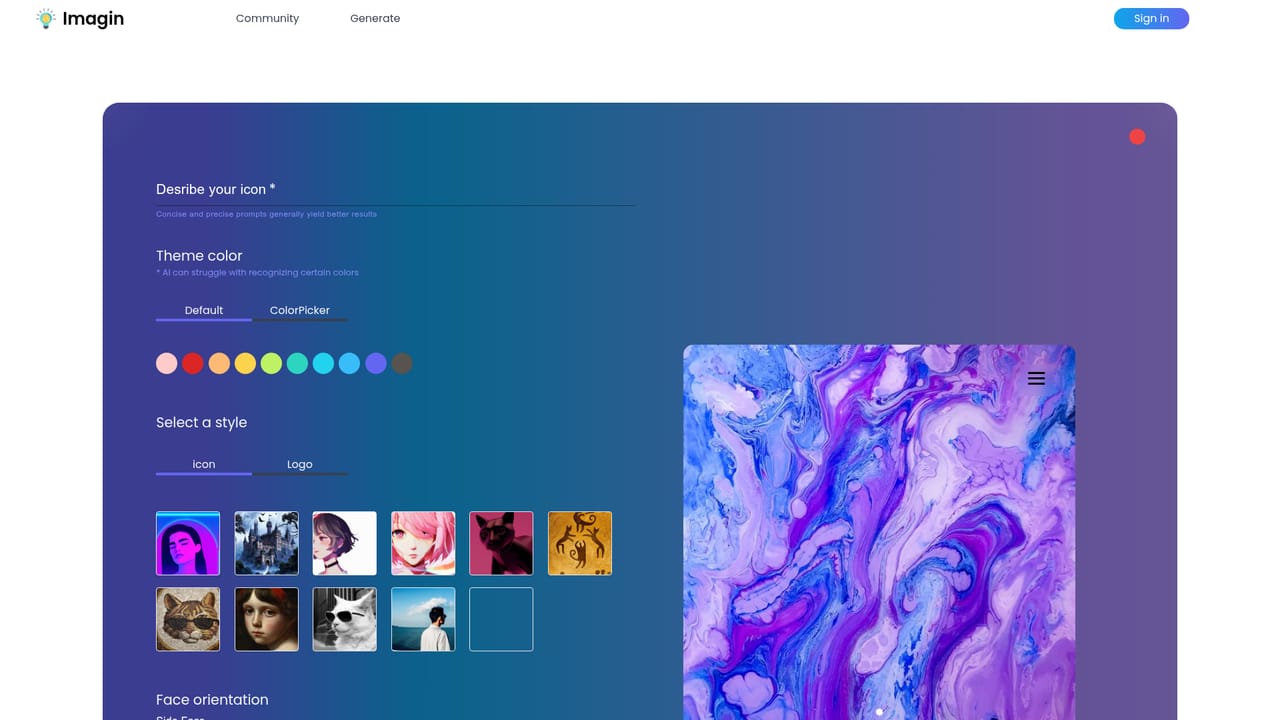This screenshot has width=1280, height=720.
Task: Focus the Describe your icon field
Action: [396, 190]
